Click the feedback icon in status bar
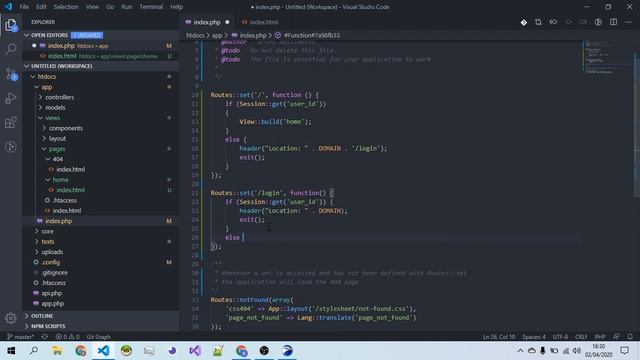This screenshot has height=360, width=640. (616, 337)
